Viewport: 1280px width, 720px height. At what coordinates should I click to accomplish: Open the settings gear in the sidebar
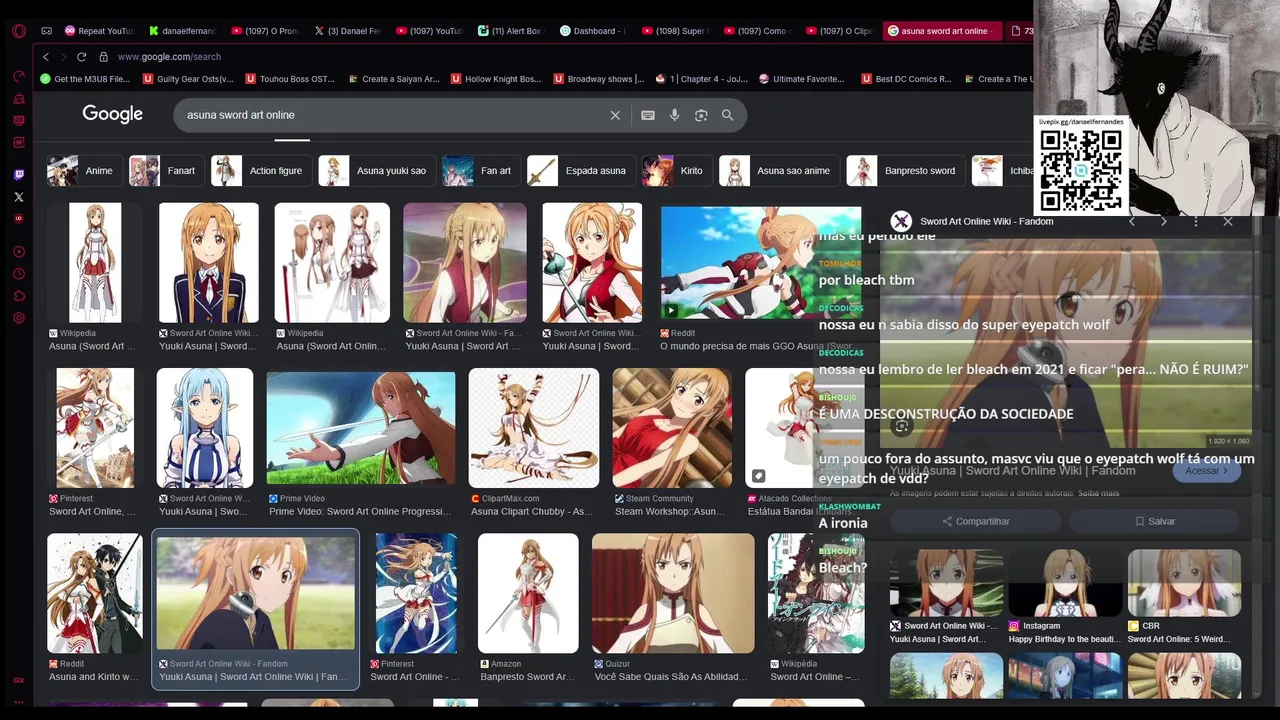19,318
